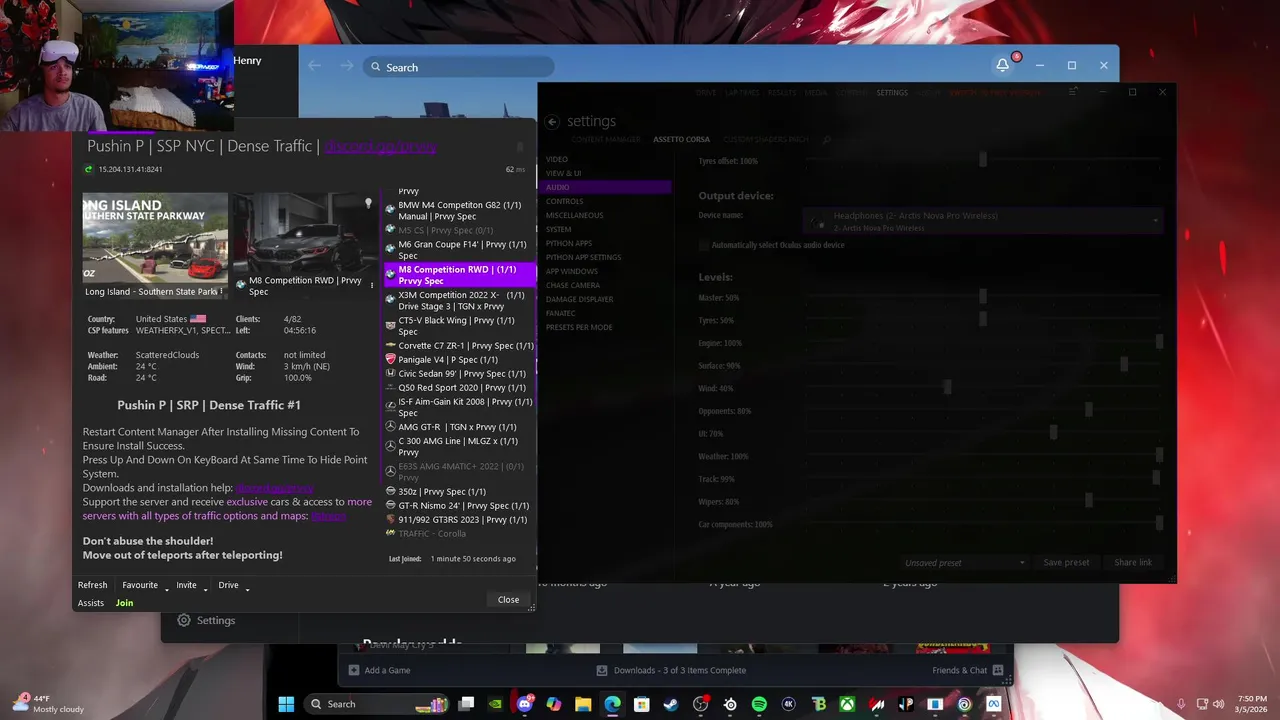The image size is (1280, 720).
Task: Open the discord.gg/prvvy link in title
Action: (380, 146)
